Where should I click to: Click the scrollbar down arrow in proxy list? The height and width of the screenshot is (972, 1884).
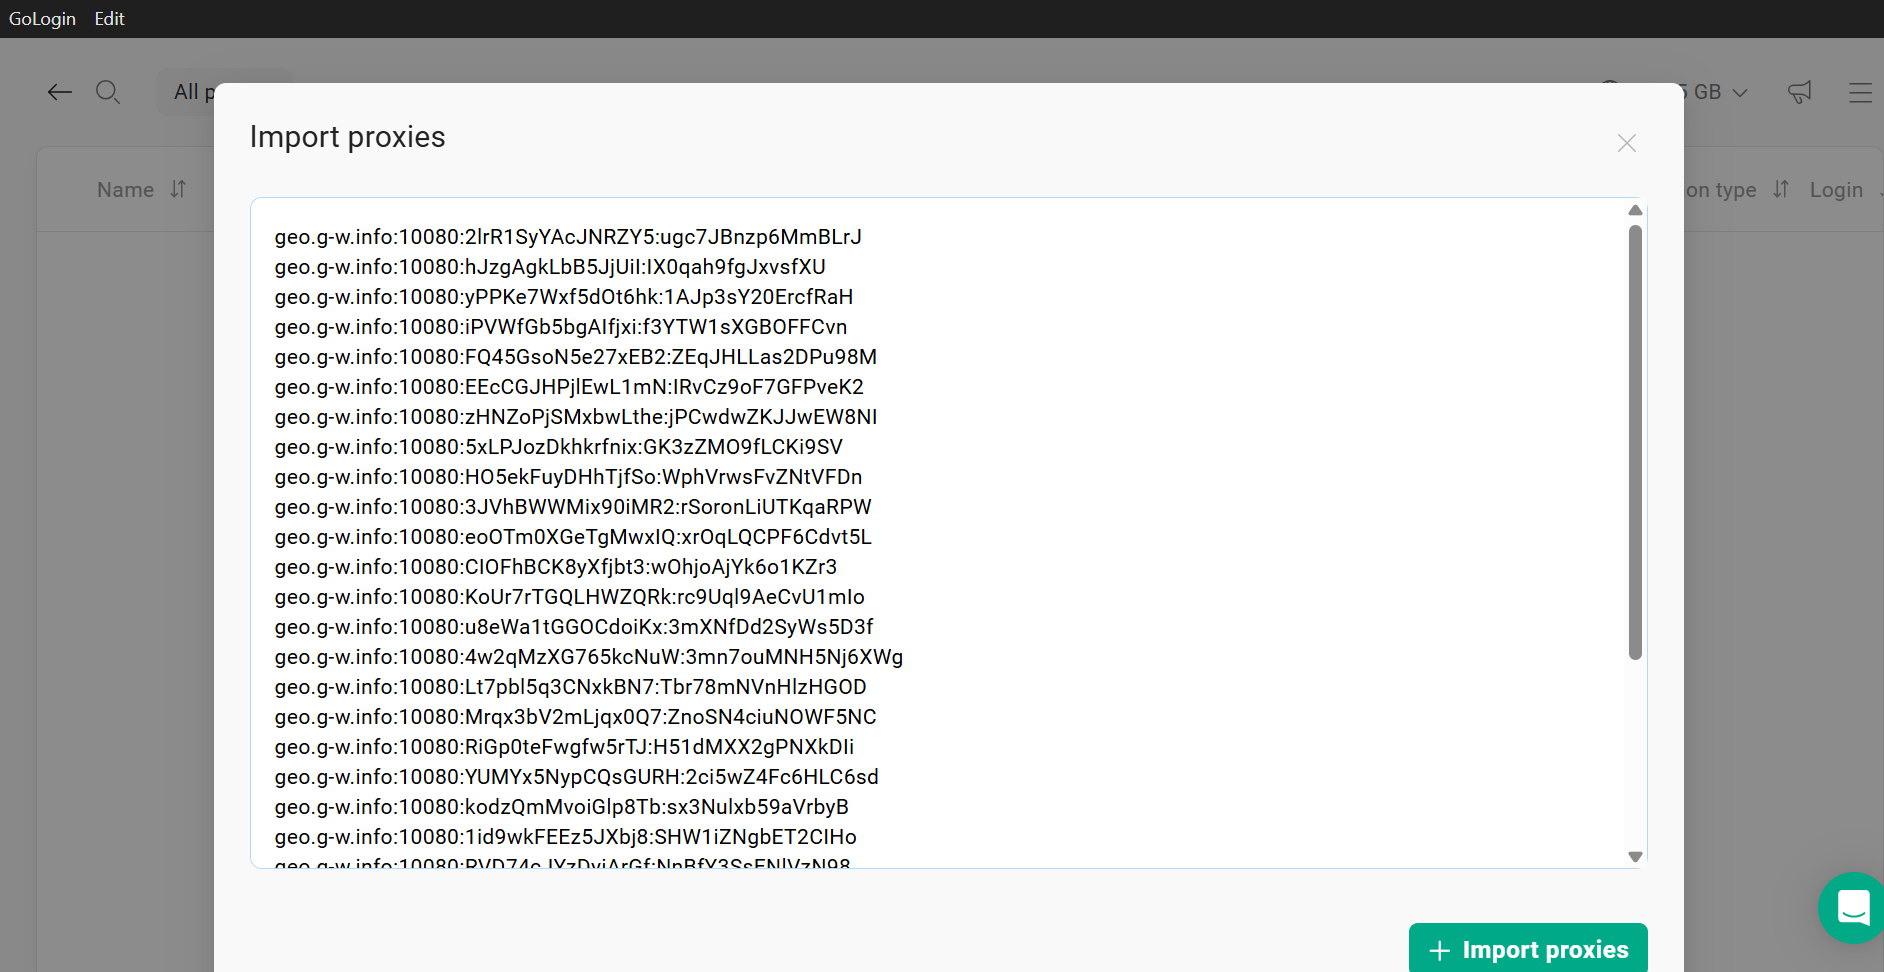click(x=1635, y=856)
